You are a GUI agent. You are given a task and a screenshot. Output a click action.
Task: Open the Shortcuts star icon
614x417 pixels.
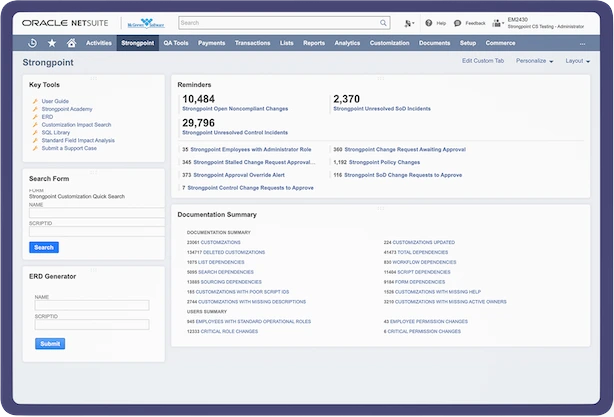(x=52, y=43)
